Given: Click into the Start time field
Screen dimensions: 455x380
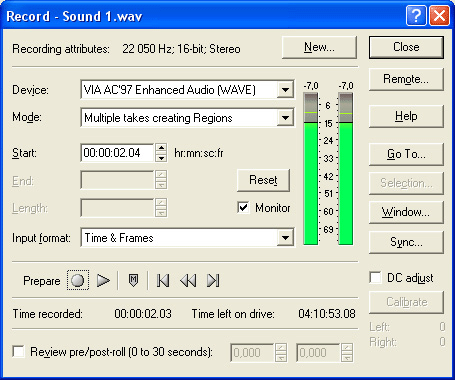Looking at the screenshot, I should [x=117, y=153].
